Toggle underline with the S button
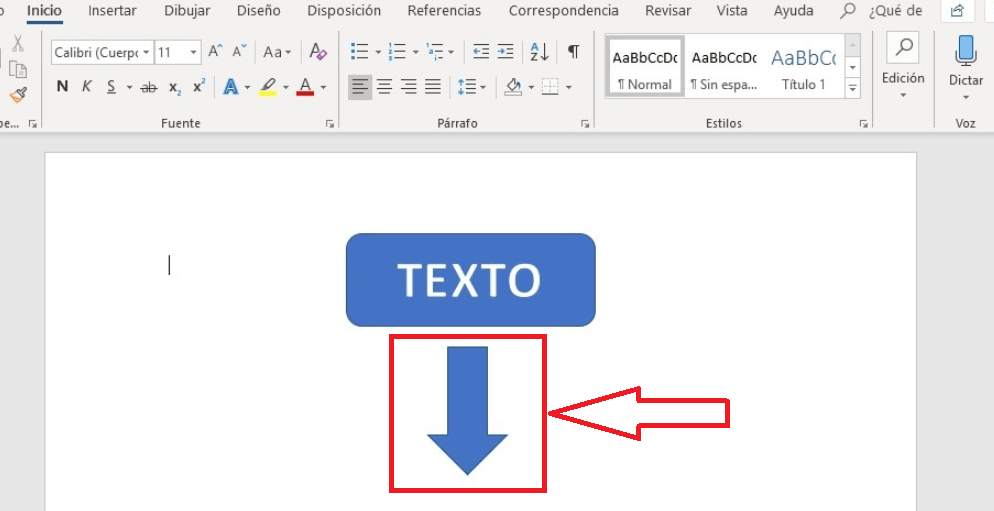 tap(112, 87)
